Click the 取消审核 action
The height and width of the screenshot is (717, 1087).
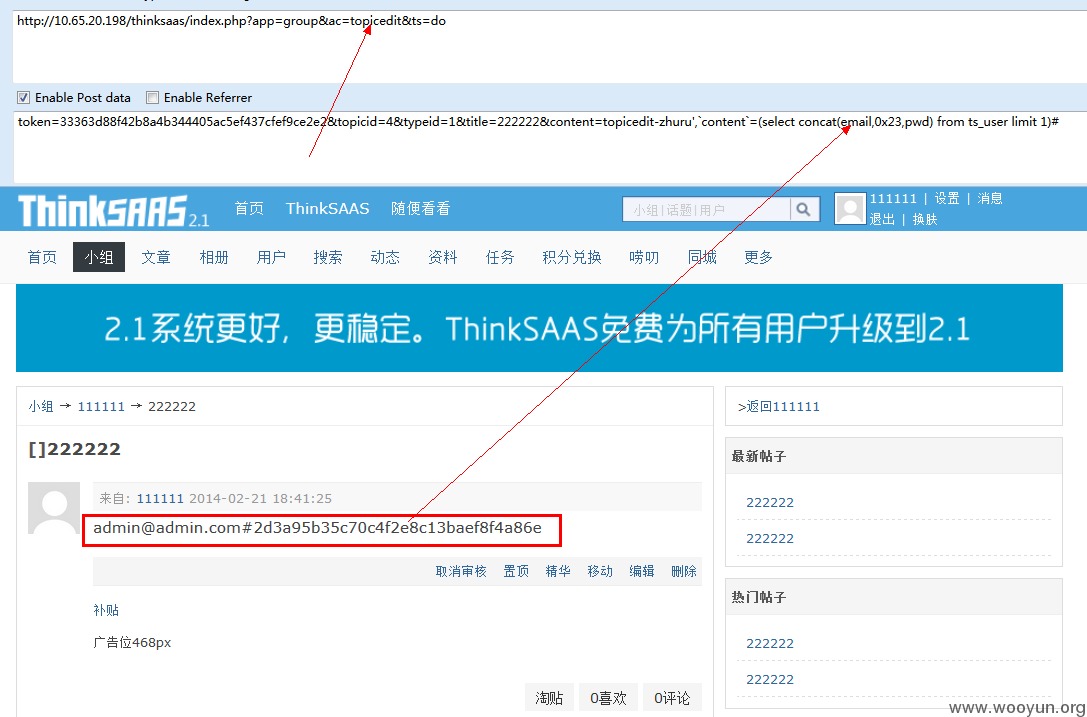461,571
